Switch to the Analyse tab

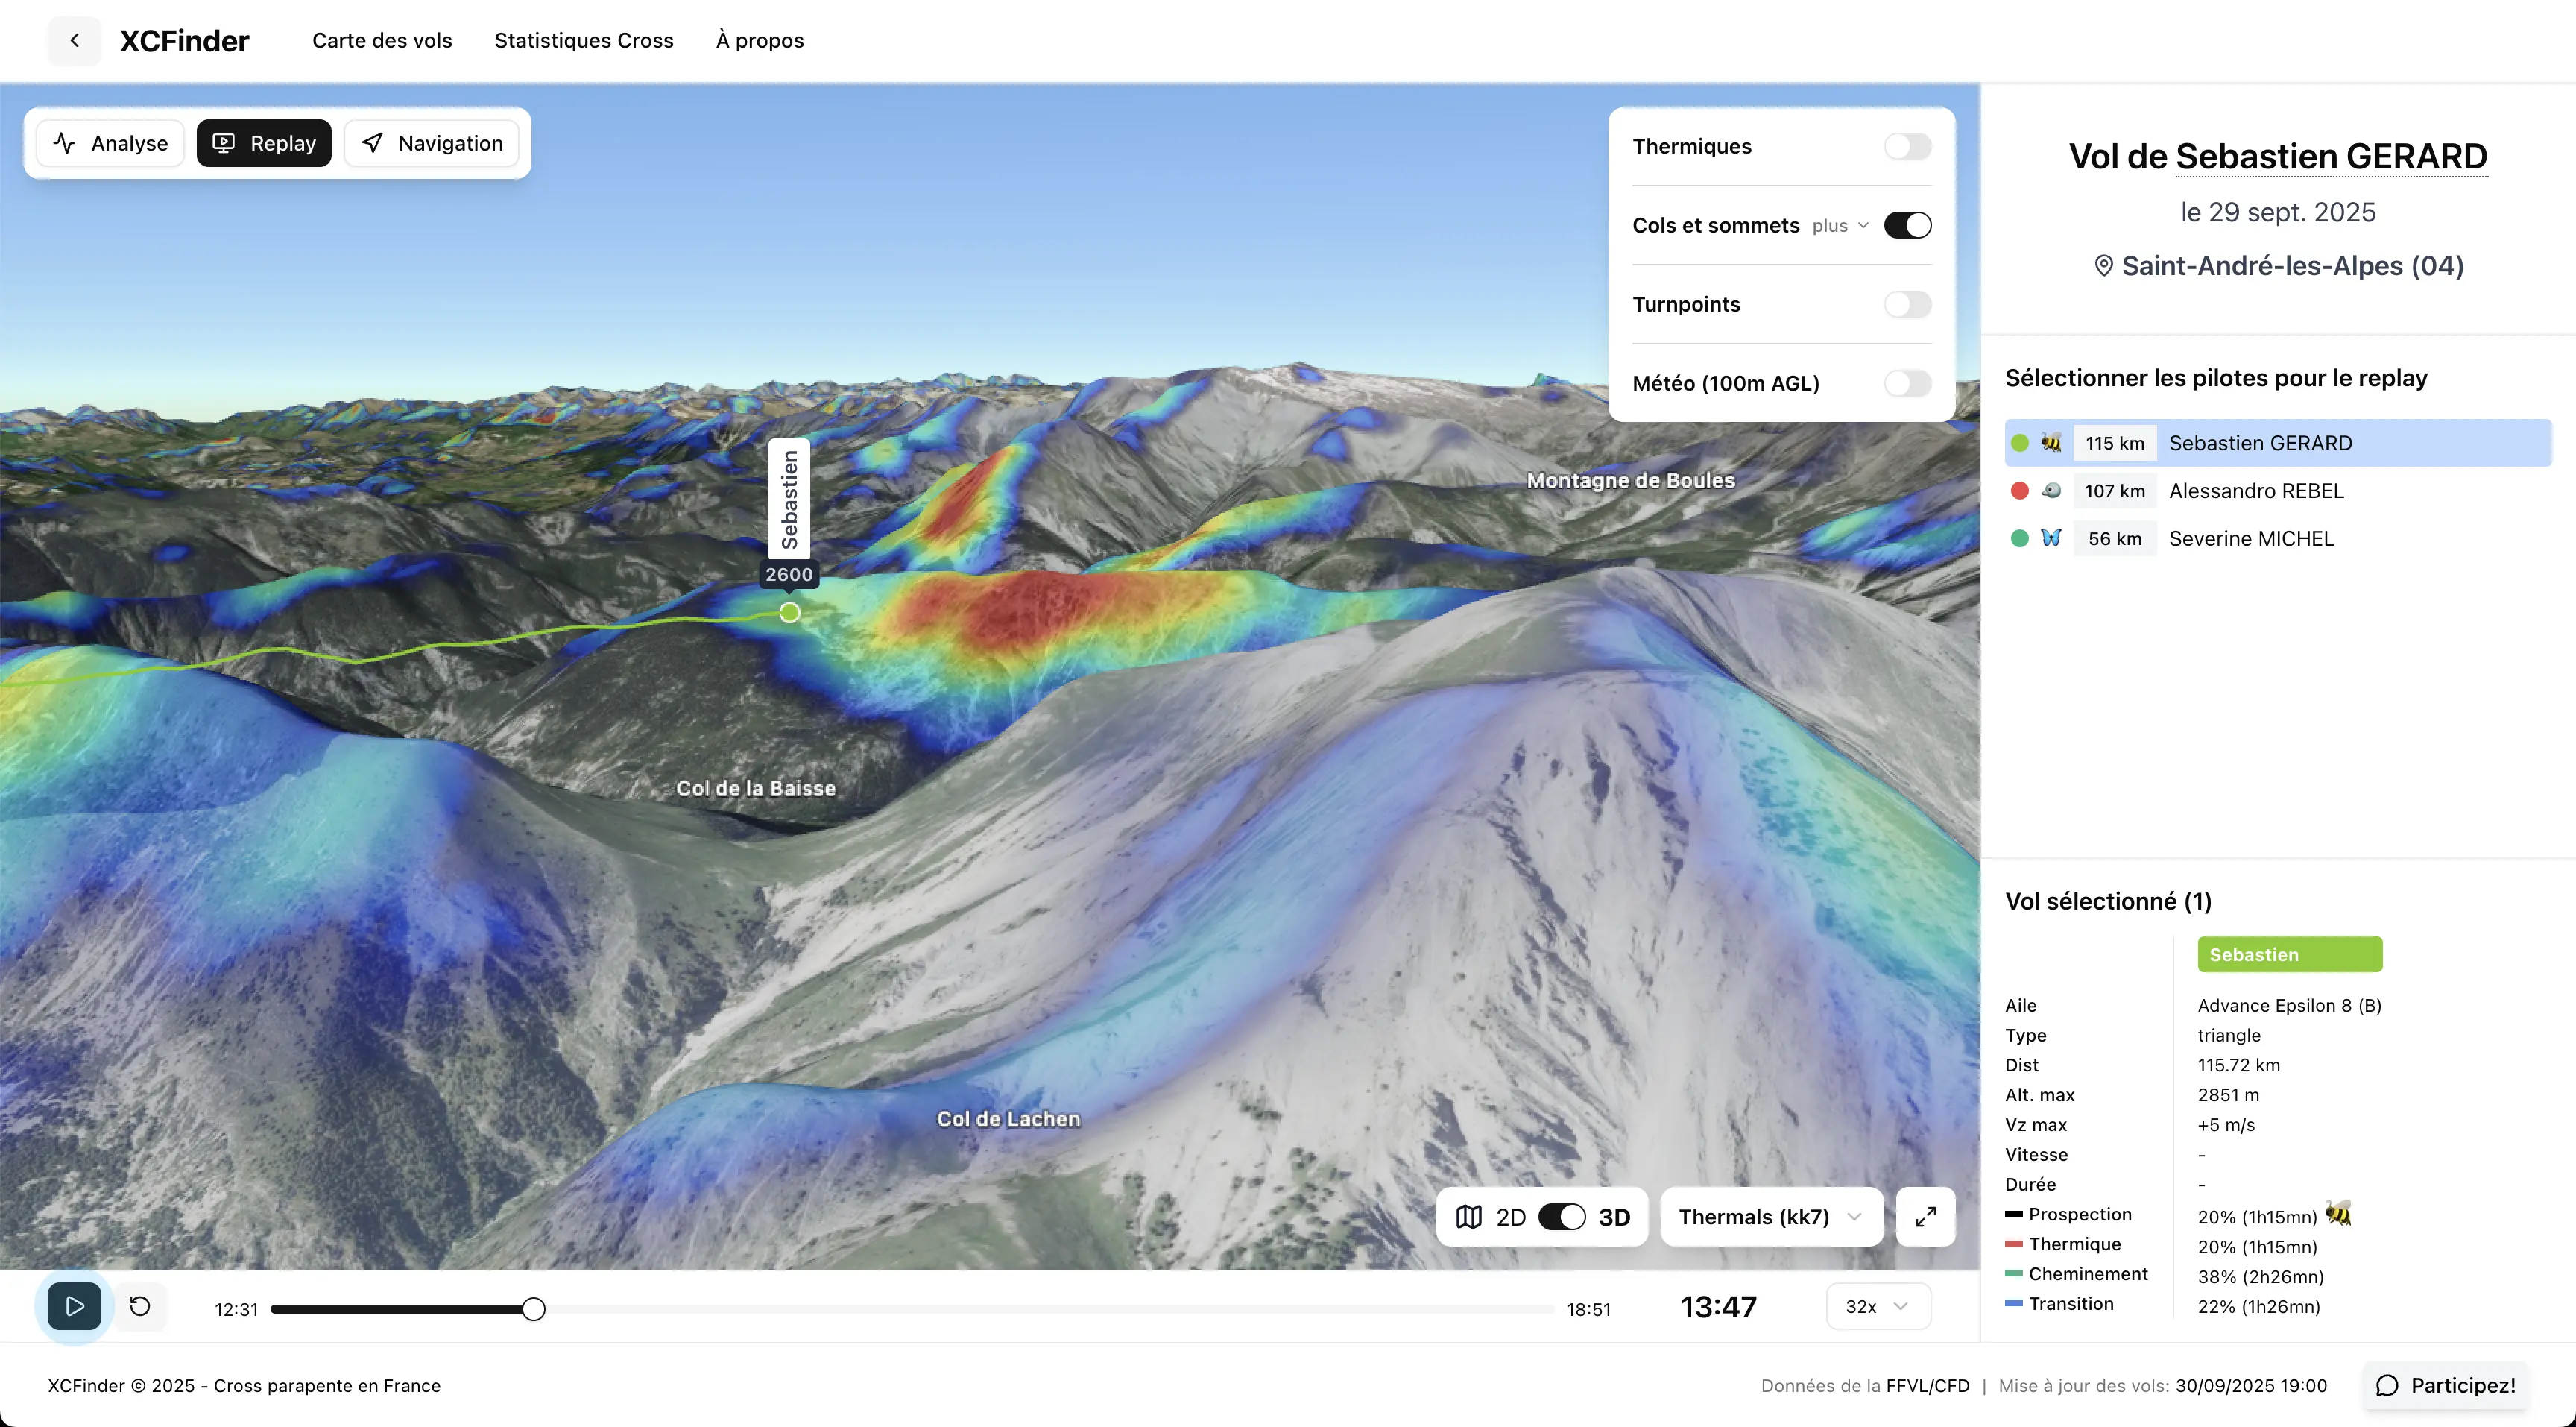pos(110,143)
